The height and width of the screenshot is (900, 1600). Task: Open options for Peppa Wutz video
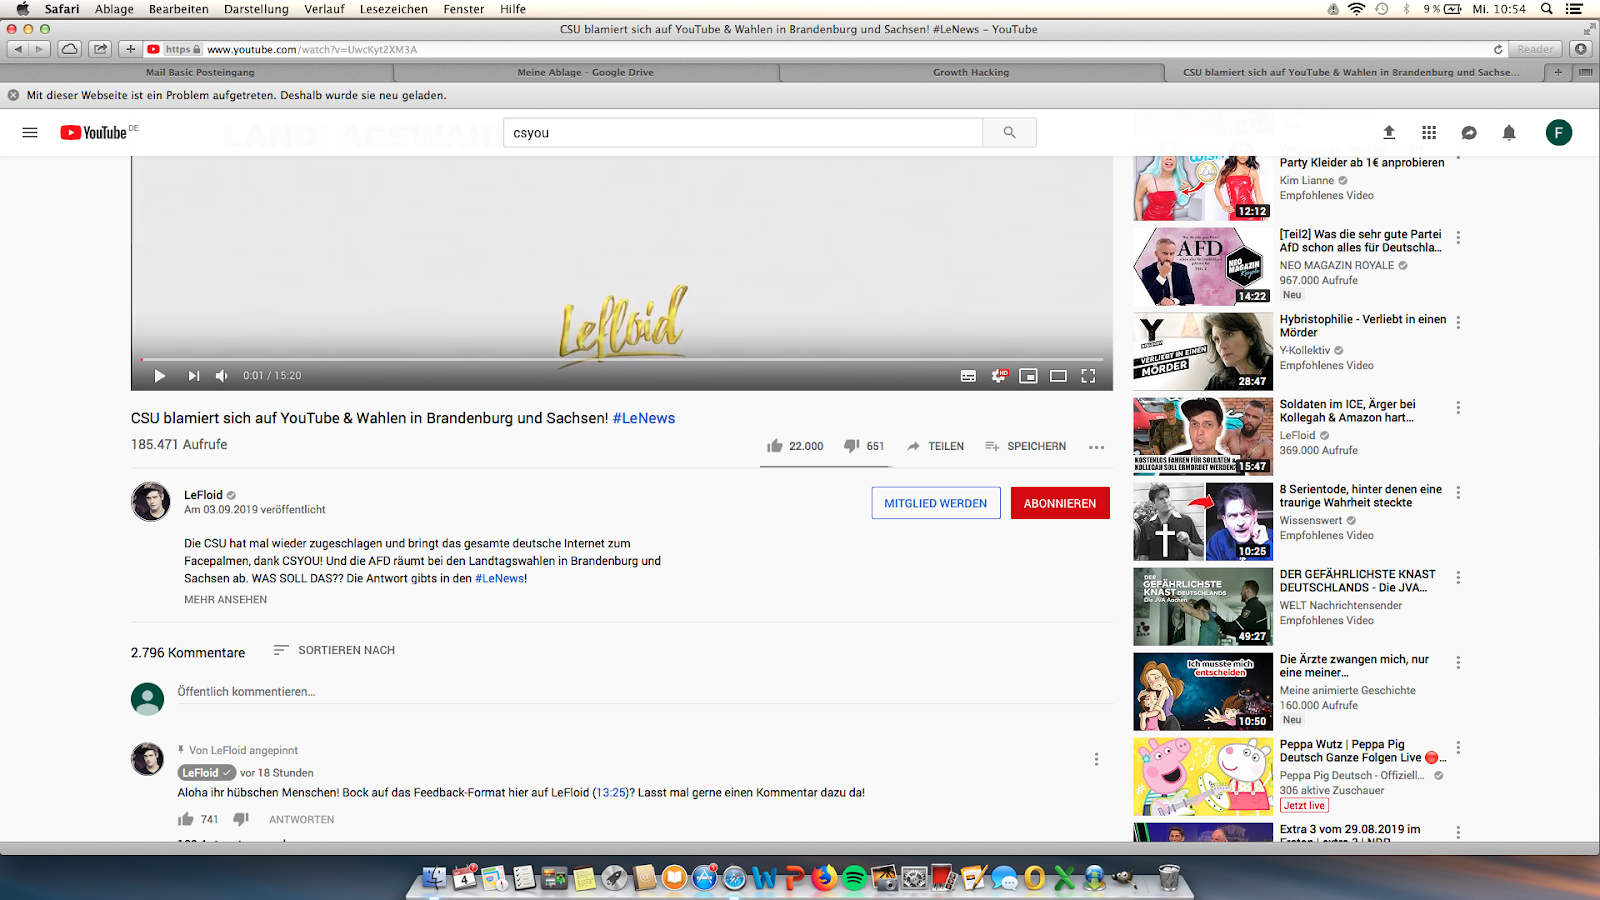(1458, 747)
